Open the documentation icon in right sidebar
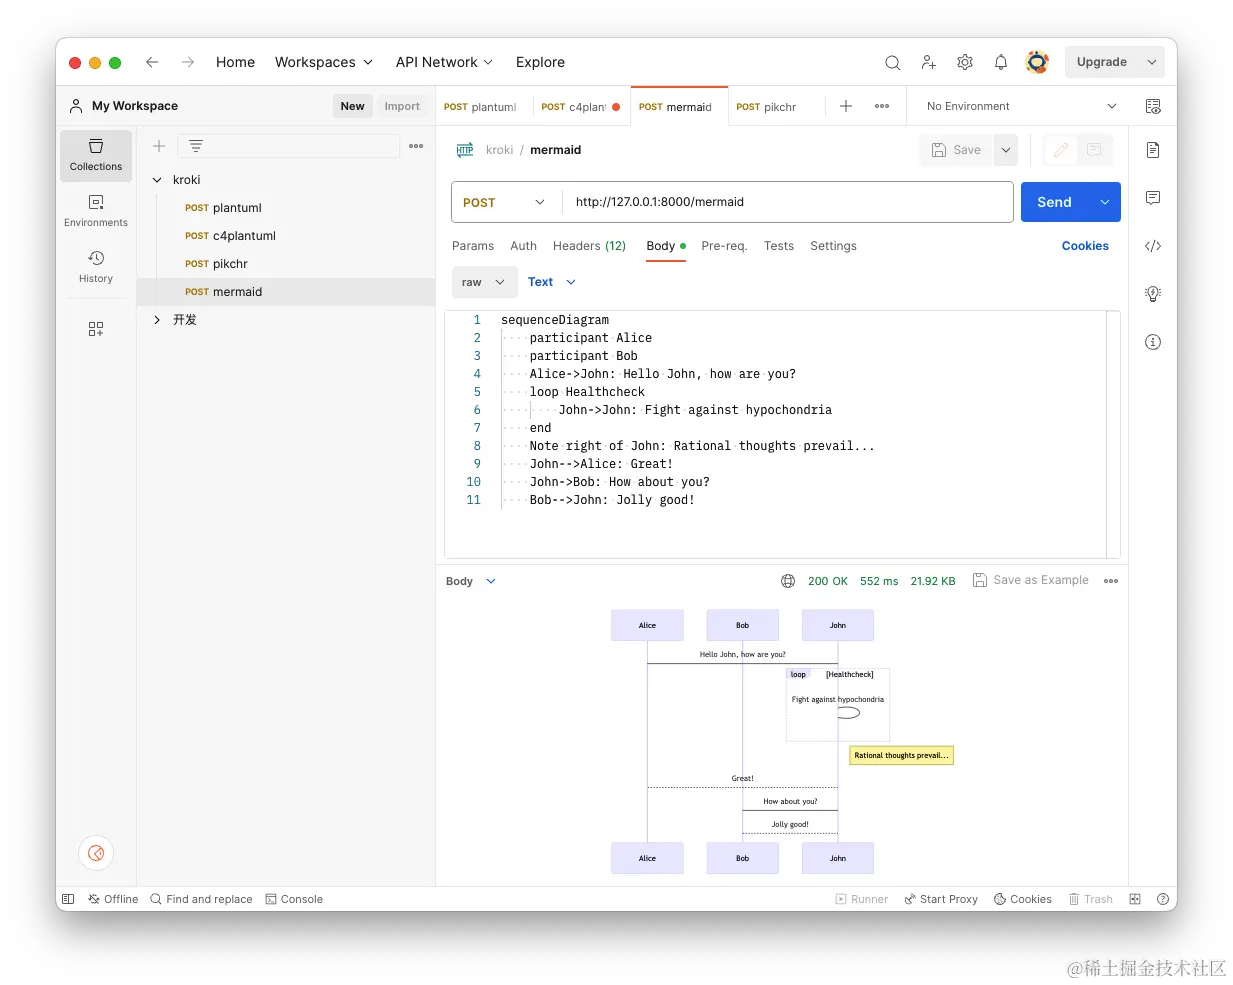The height and width of the screenshot is (985, 1233). (1153, 150)
